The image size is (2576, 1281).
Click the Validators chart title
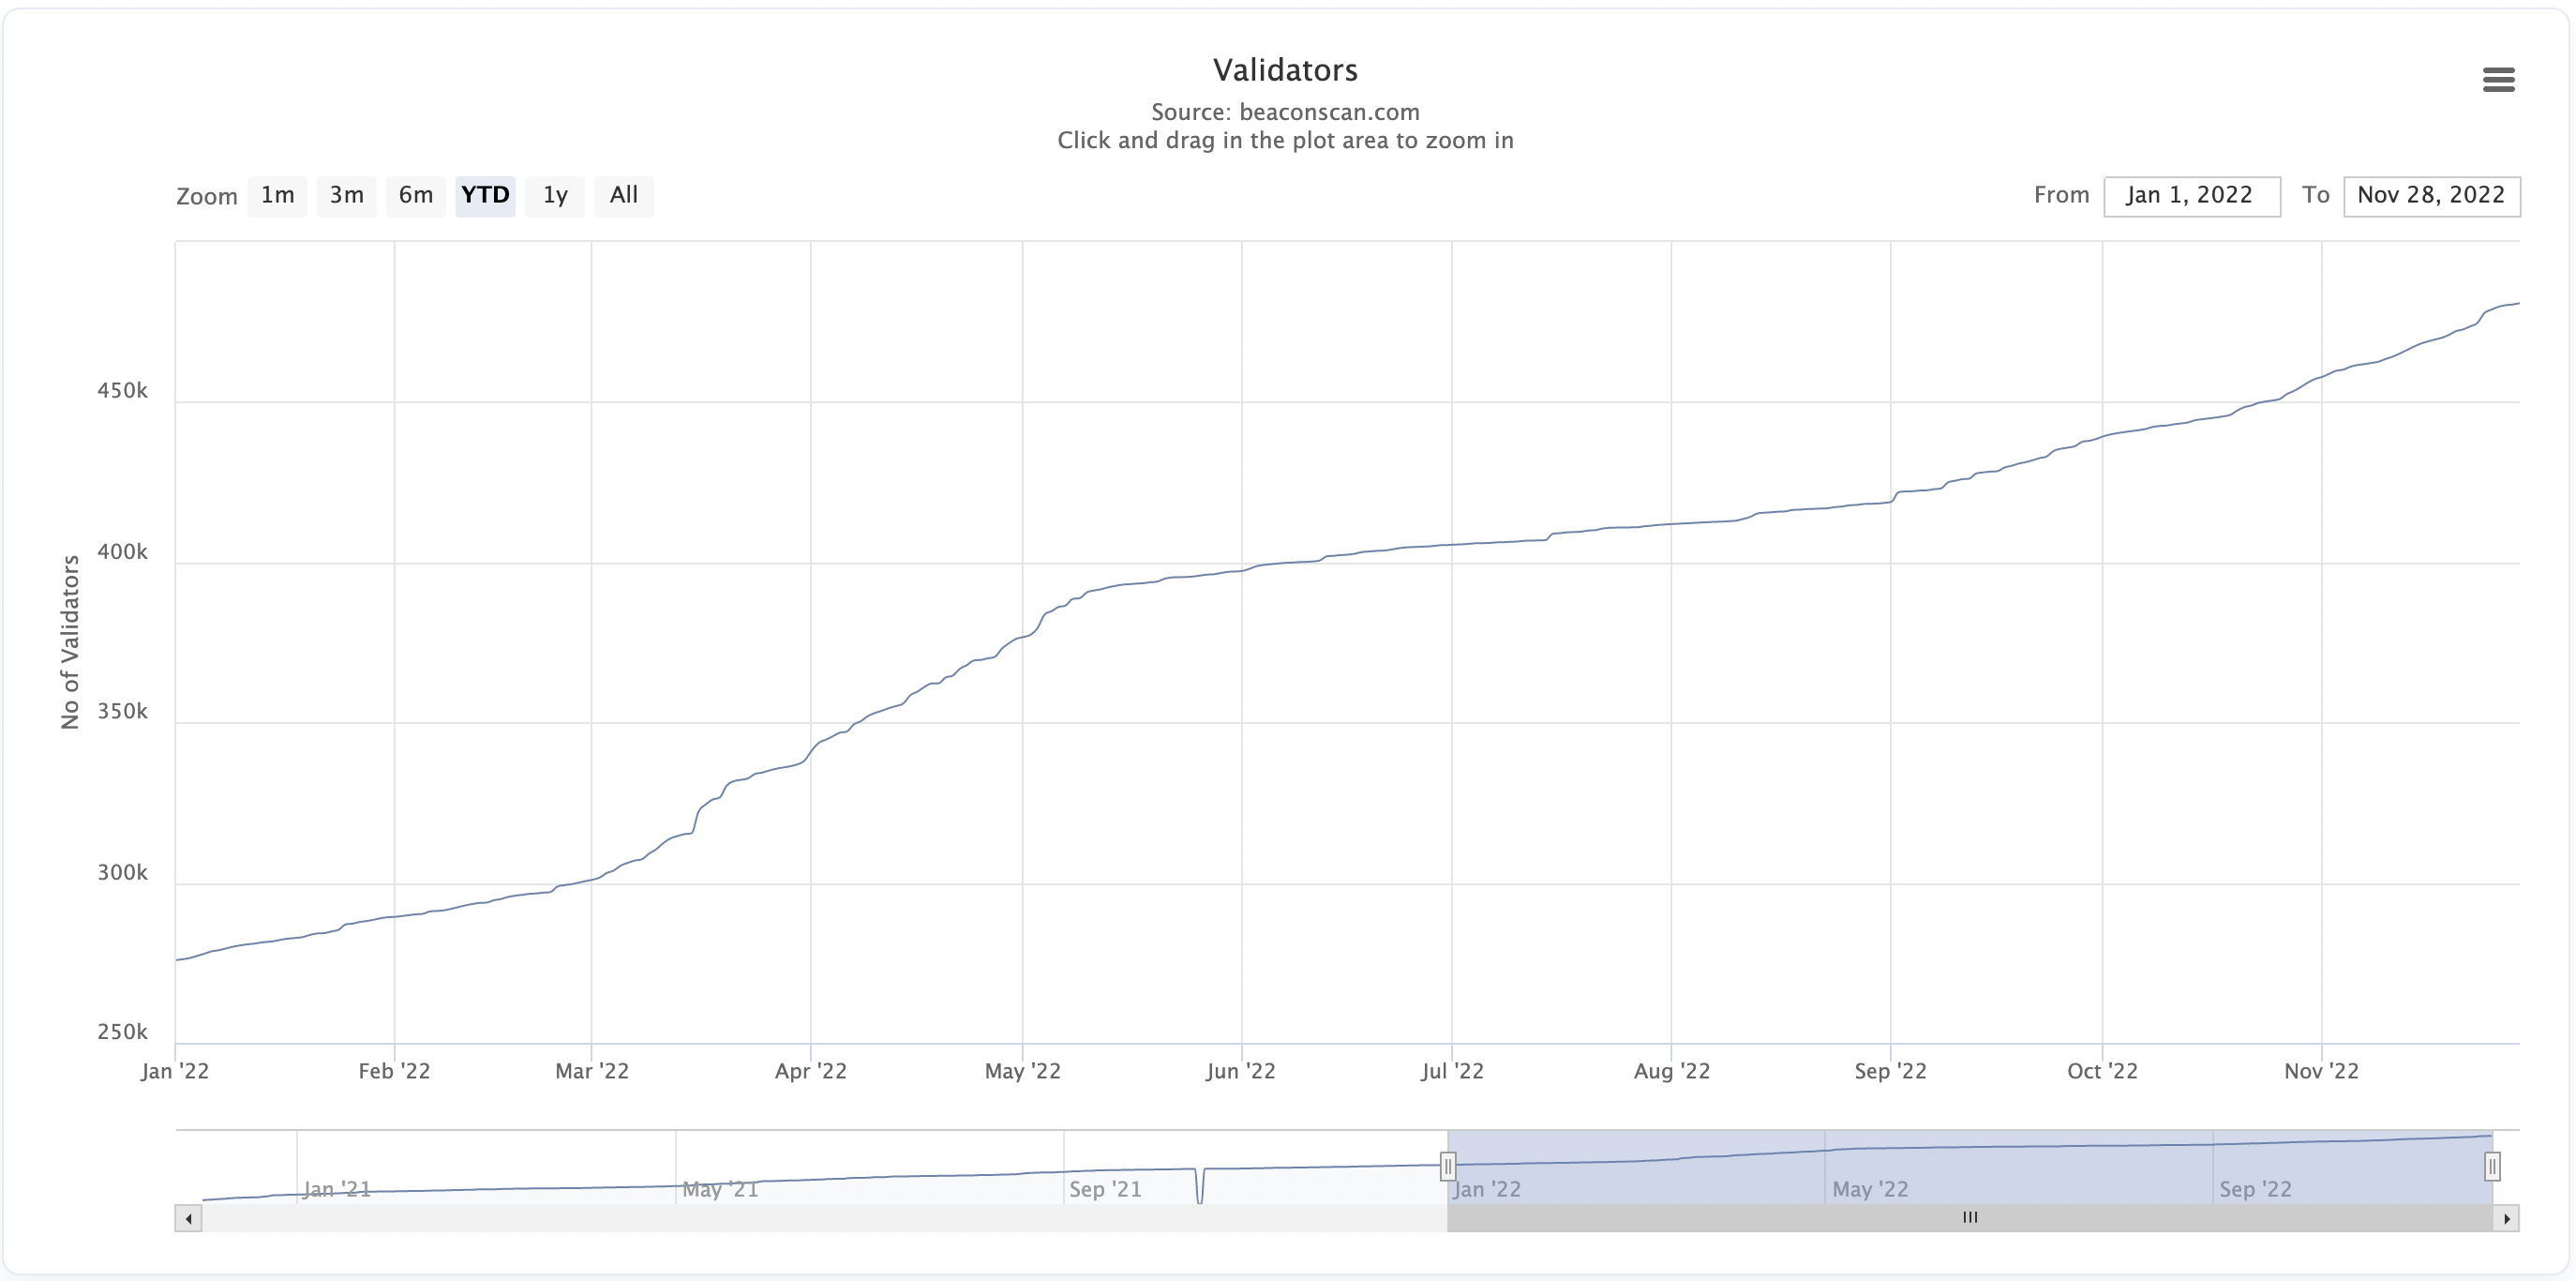(x=1285, y=70)
